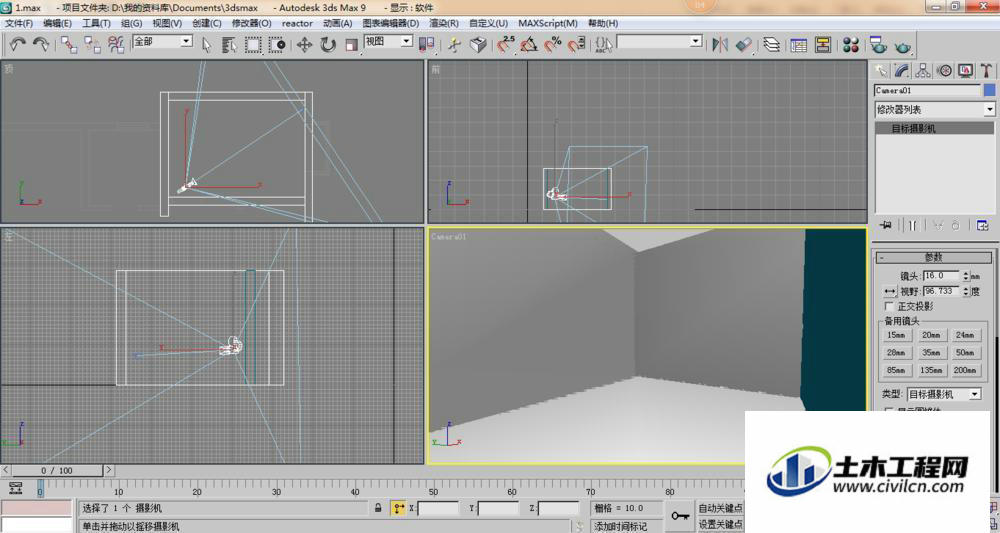Toggle Angle Snap icon
This screenshot has width=1000, height=533.
(x=529, y=45)
